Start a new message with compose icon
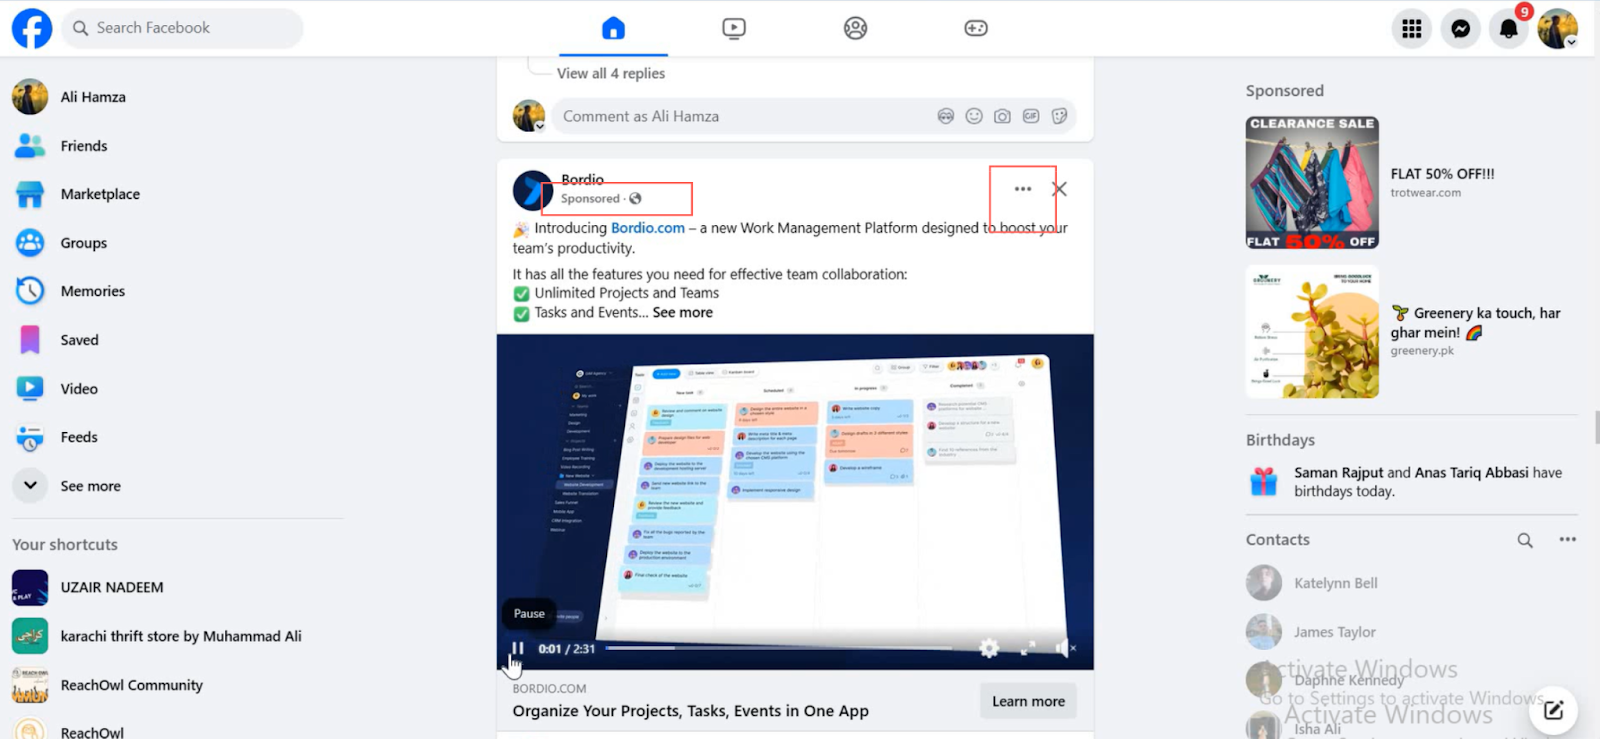 (1553, 710)
